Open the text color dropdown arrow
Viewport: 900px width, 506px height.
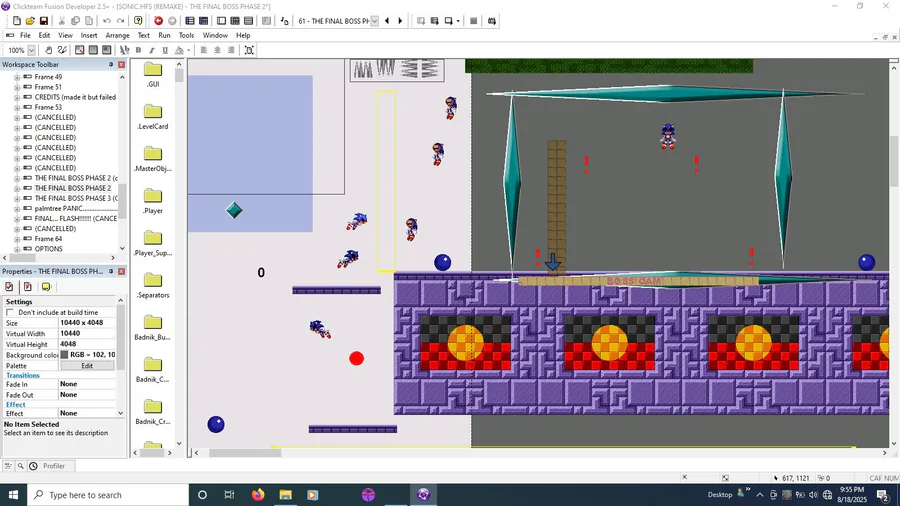[188, 50]
